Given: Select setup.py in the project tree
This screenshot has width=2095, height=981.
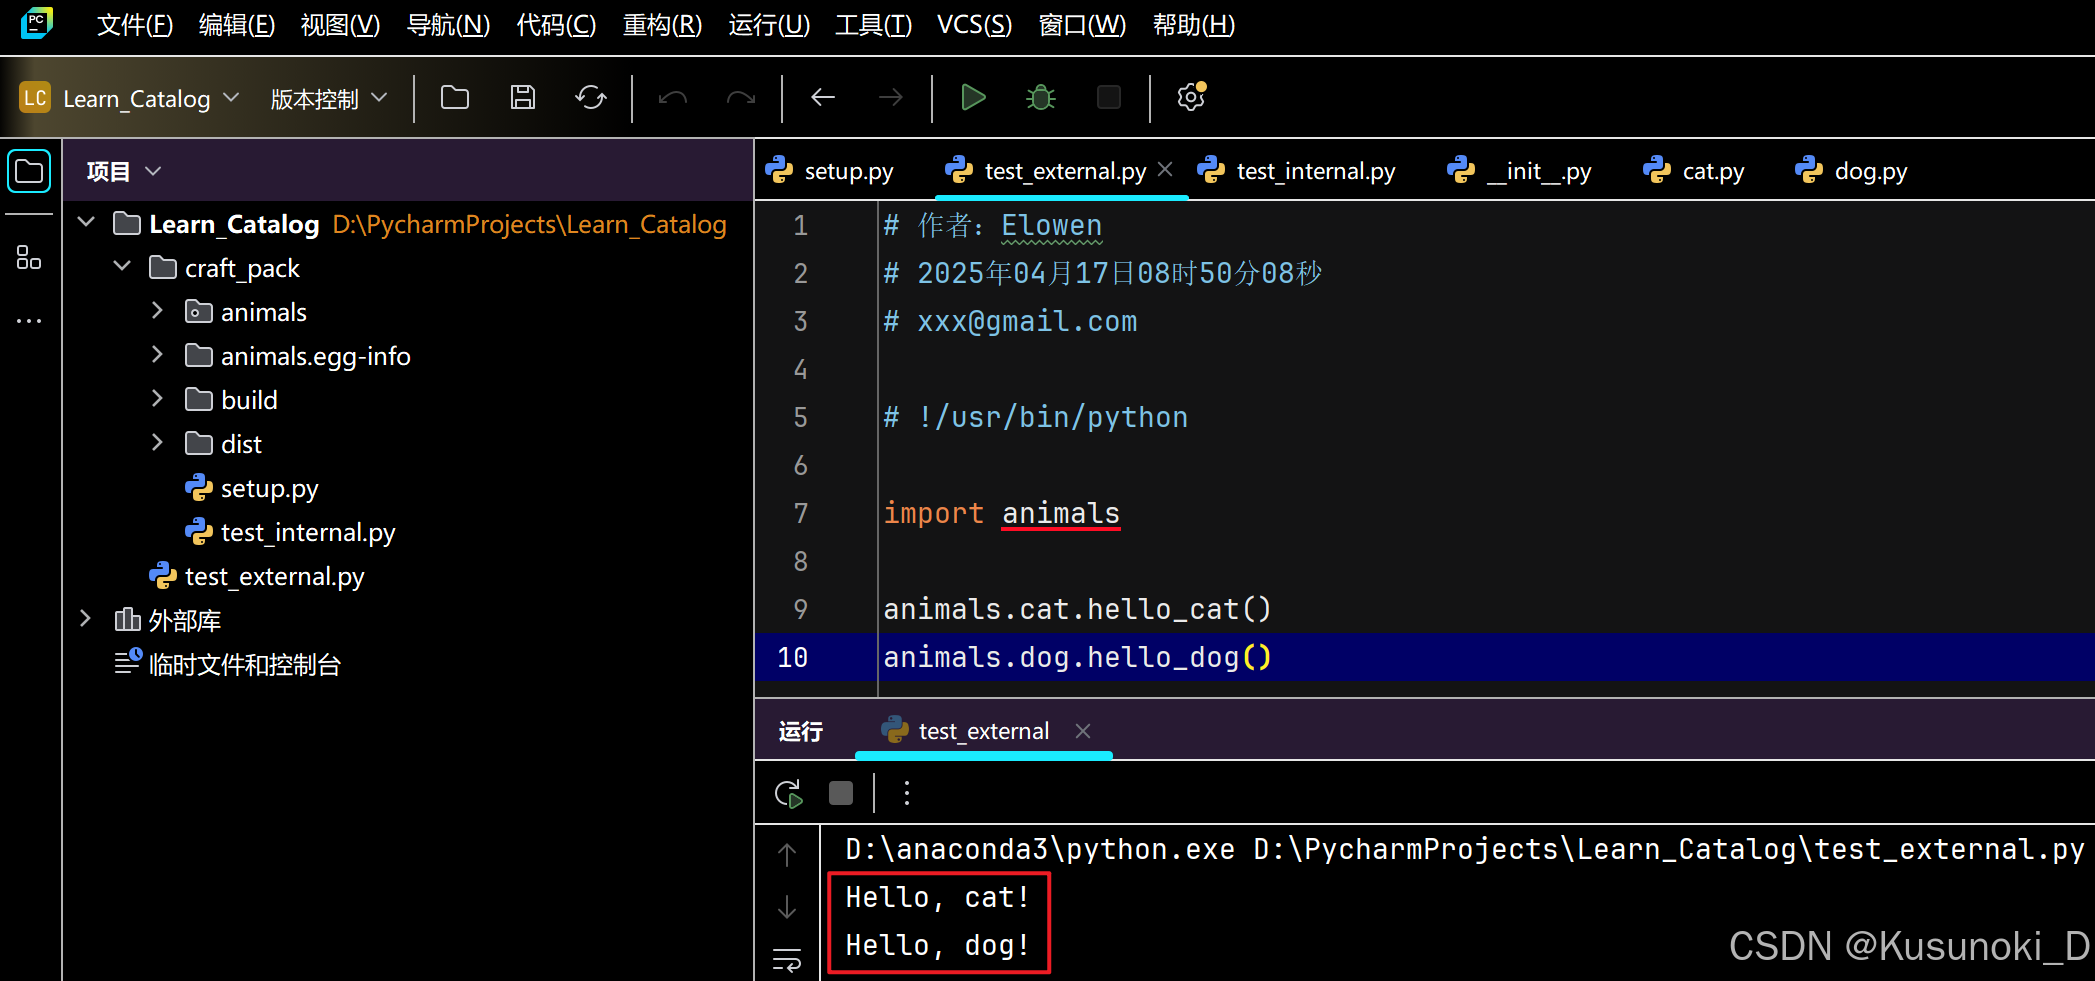Looking at the screenshot, I should [268, 488].
